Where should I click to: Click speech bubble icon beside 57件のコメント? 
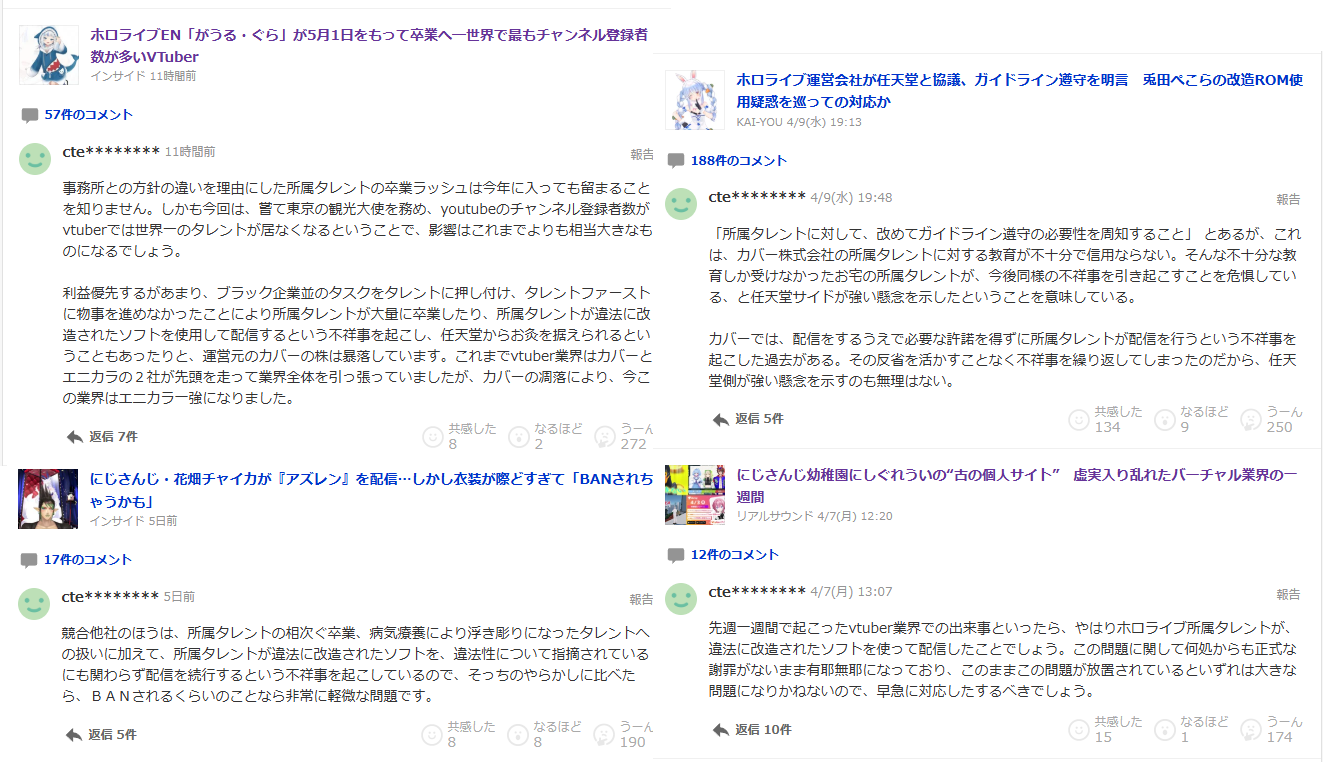[x=30, y=115]
